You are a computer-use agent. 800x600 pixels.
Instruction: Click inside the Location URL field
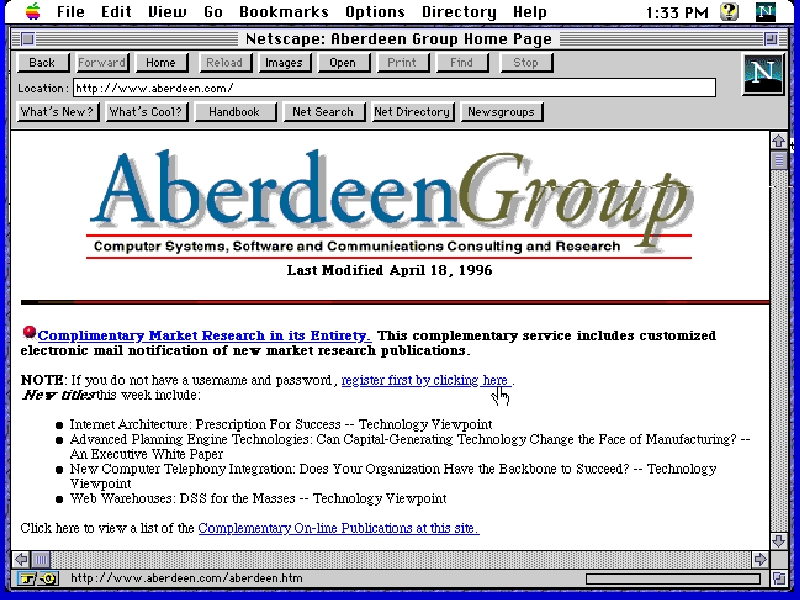394,88
